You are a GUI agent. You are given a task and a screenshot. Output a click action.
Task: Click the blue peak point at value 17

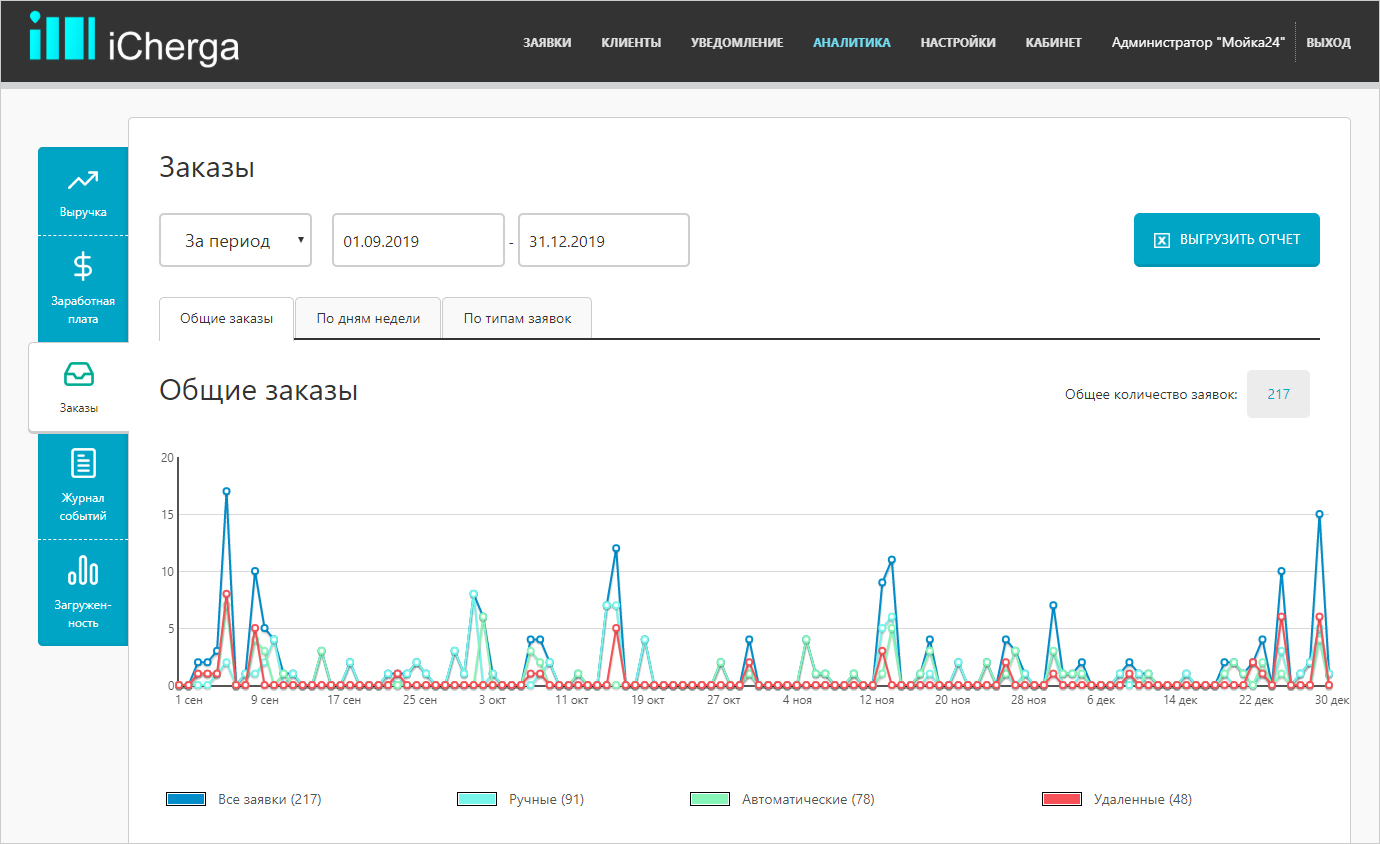226,491
